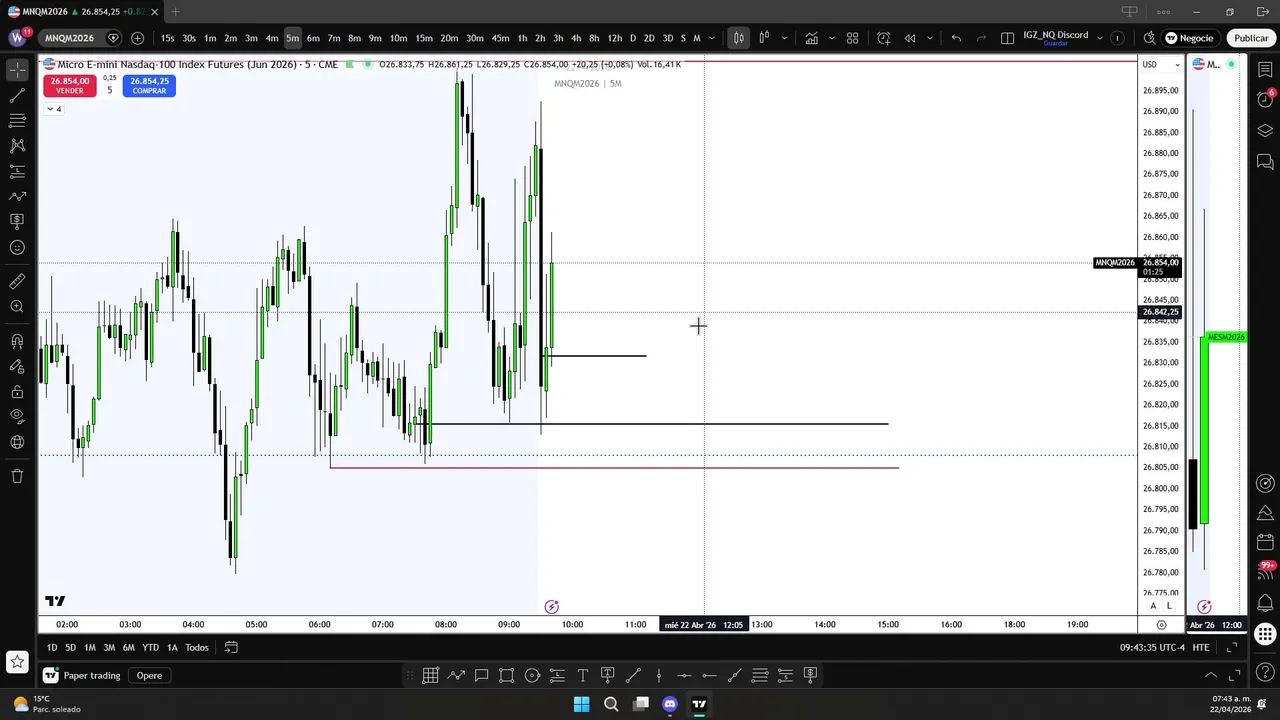The height and width of the screenshot is (720, 1280).
Task: Open the indicators and strategies menu
Action: coord(811,38)
